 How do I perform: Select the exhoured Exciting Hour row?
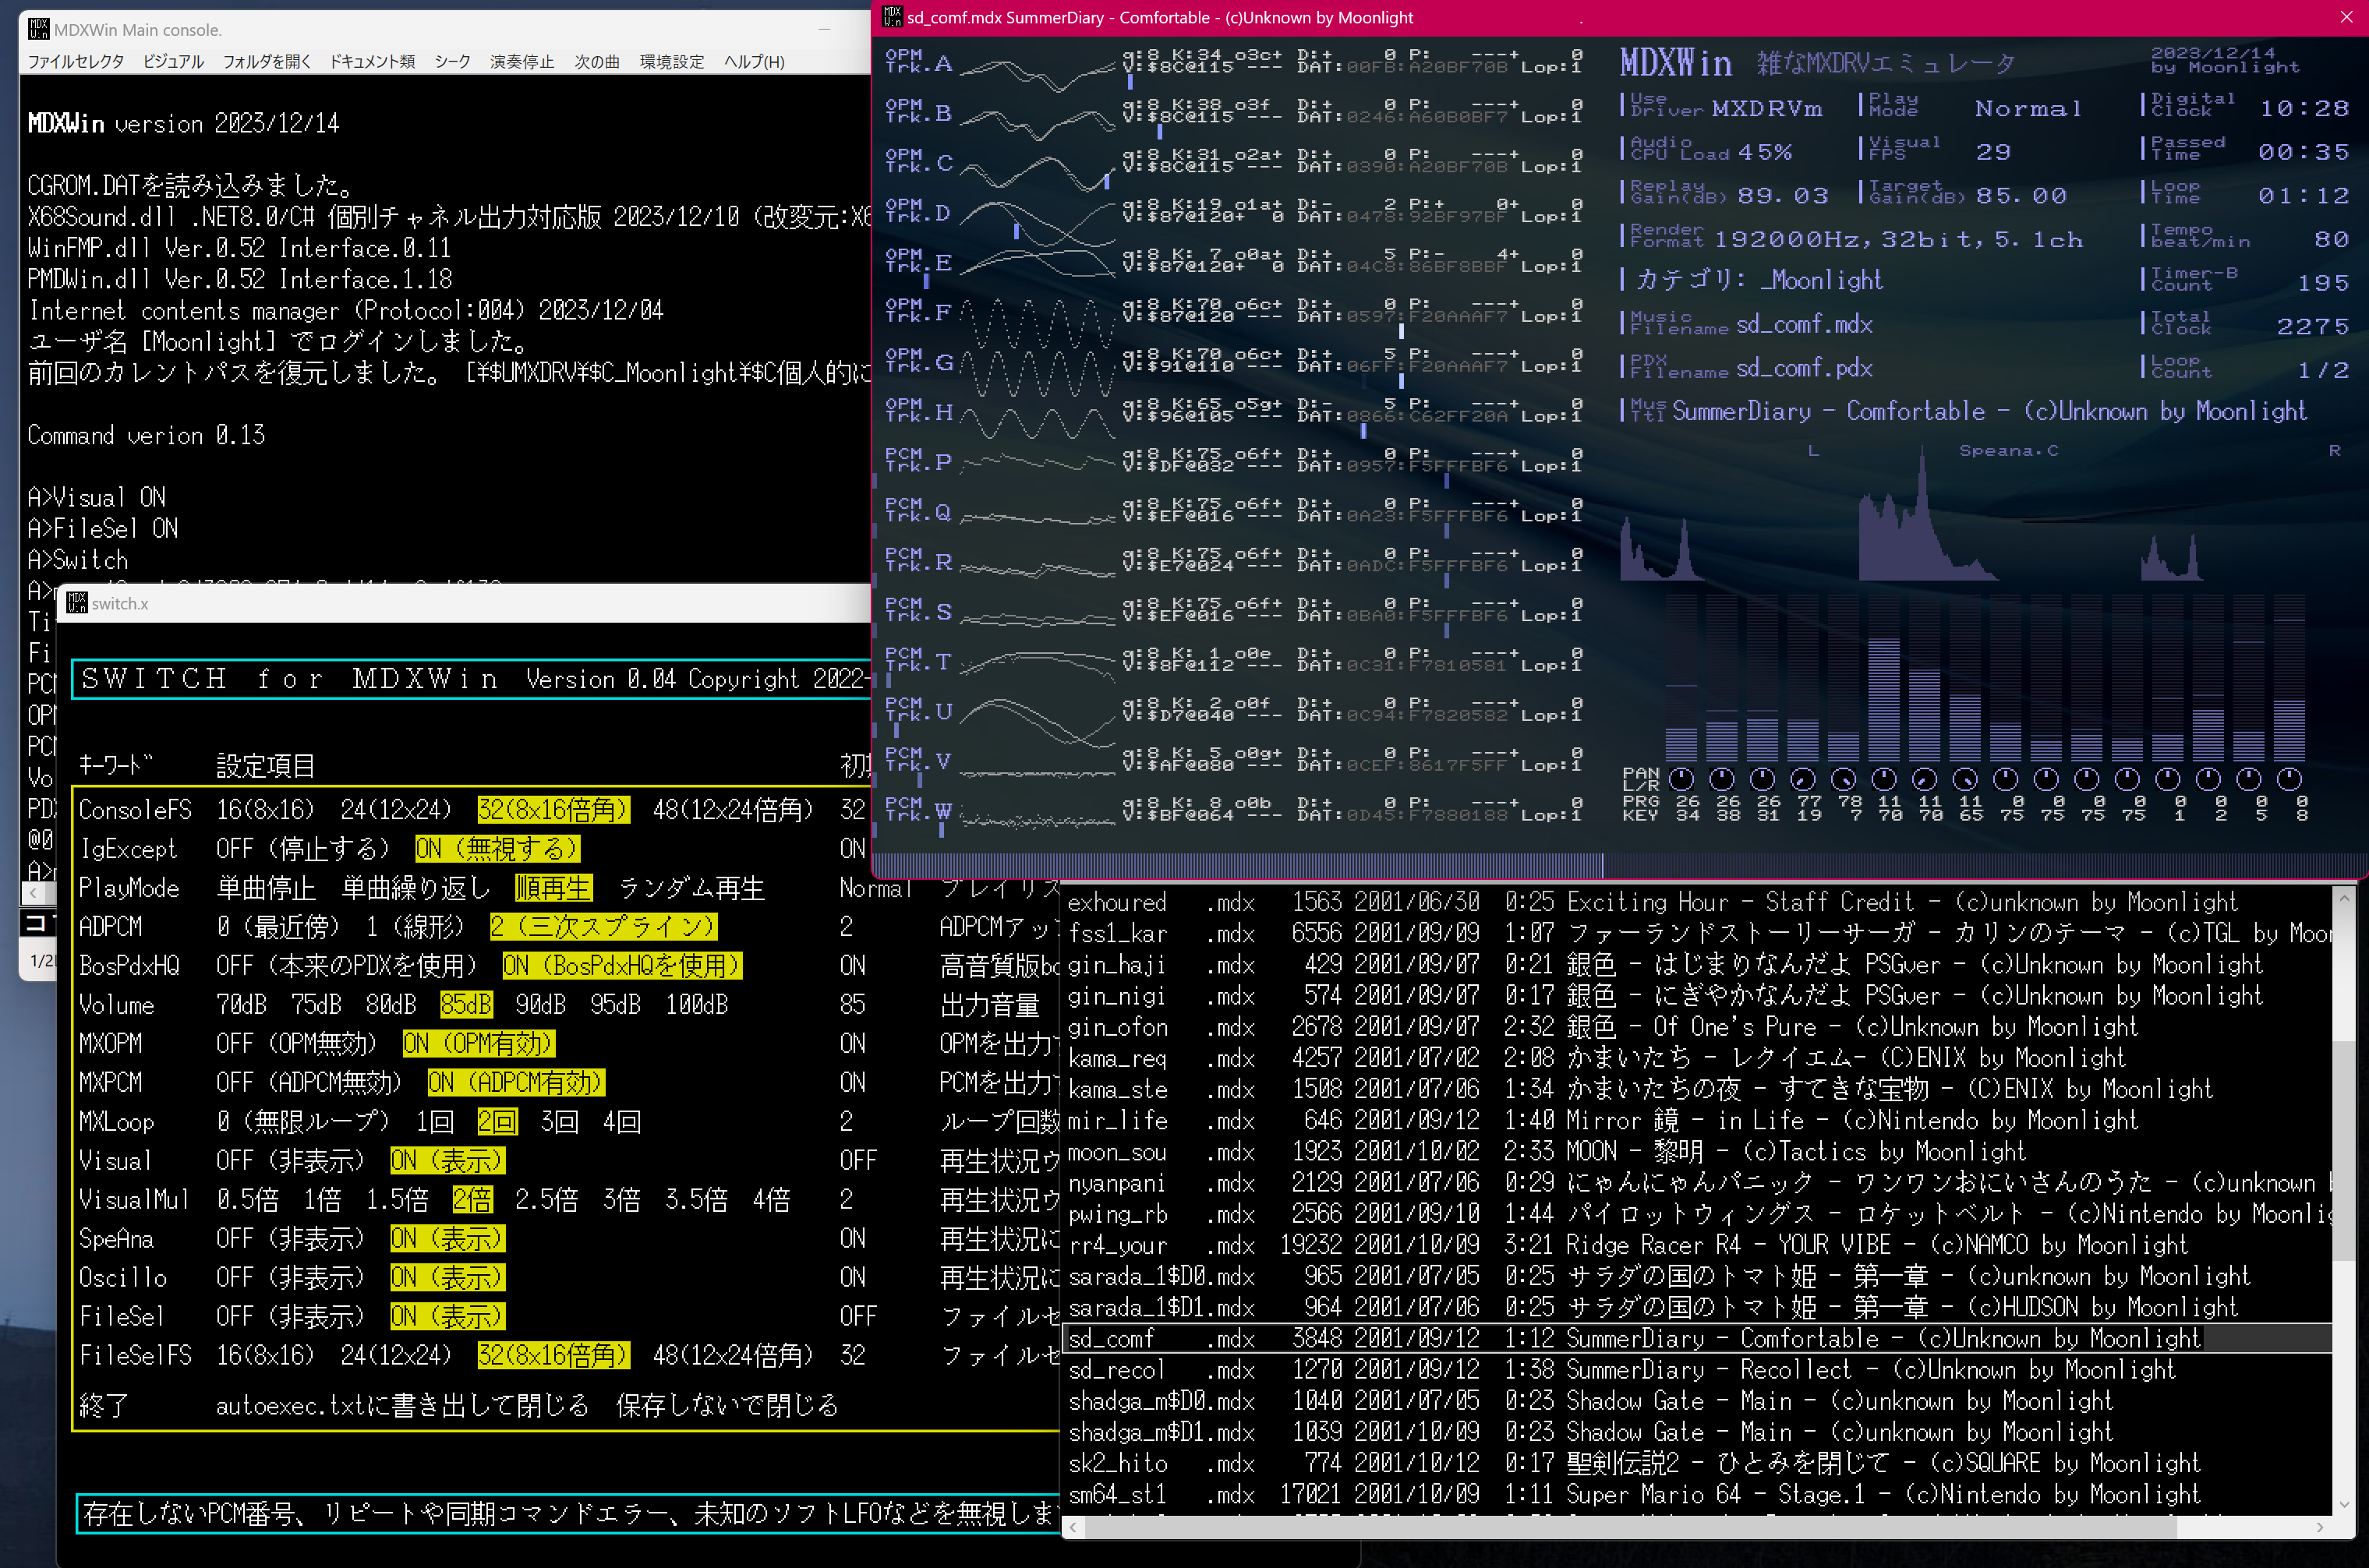click(1697, 902)
